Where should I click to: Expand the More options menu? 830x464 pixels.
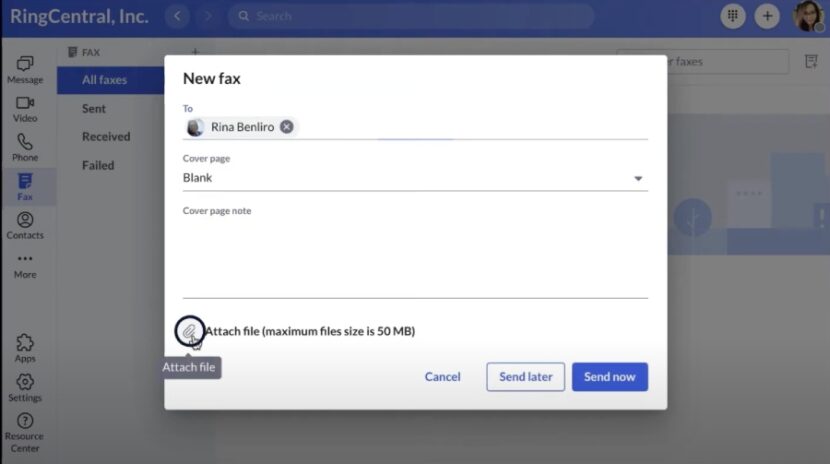[x=25, y=265]
